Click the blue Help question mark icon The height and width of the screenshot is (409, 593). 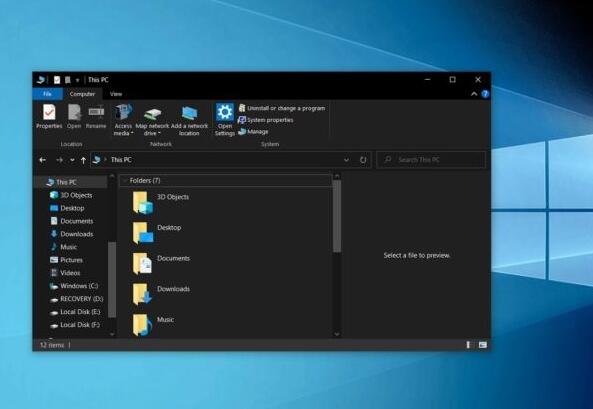click(x=485, y=94)
